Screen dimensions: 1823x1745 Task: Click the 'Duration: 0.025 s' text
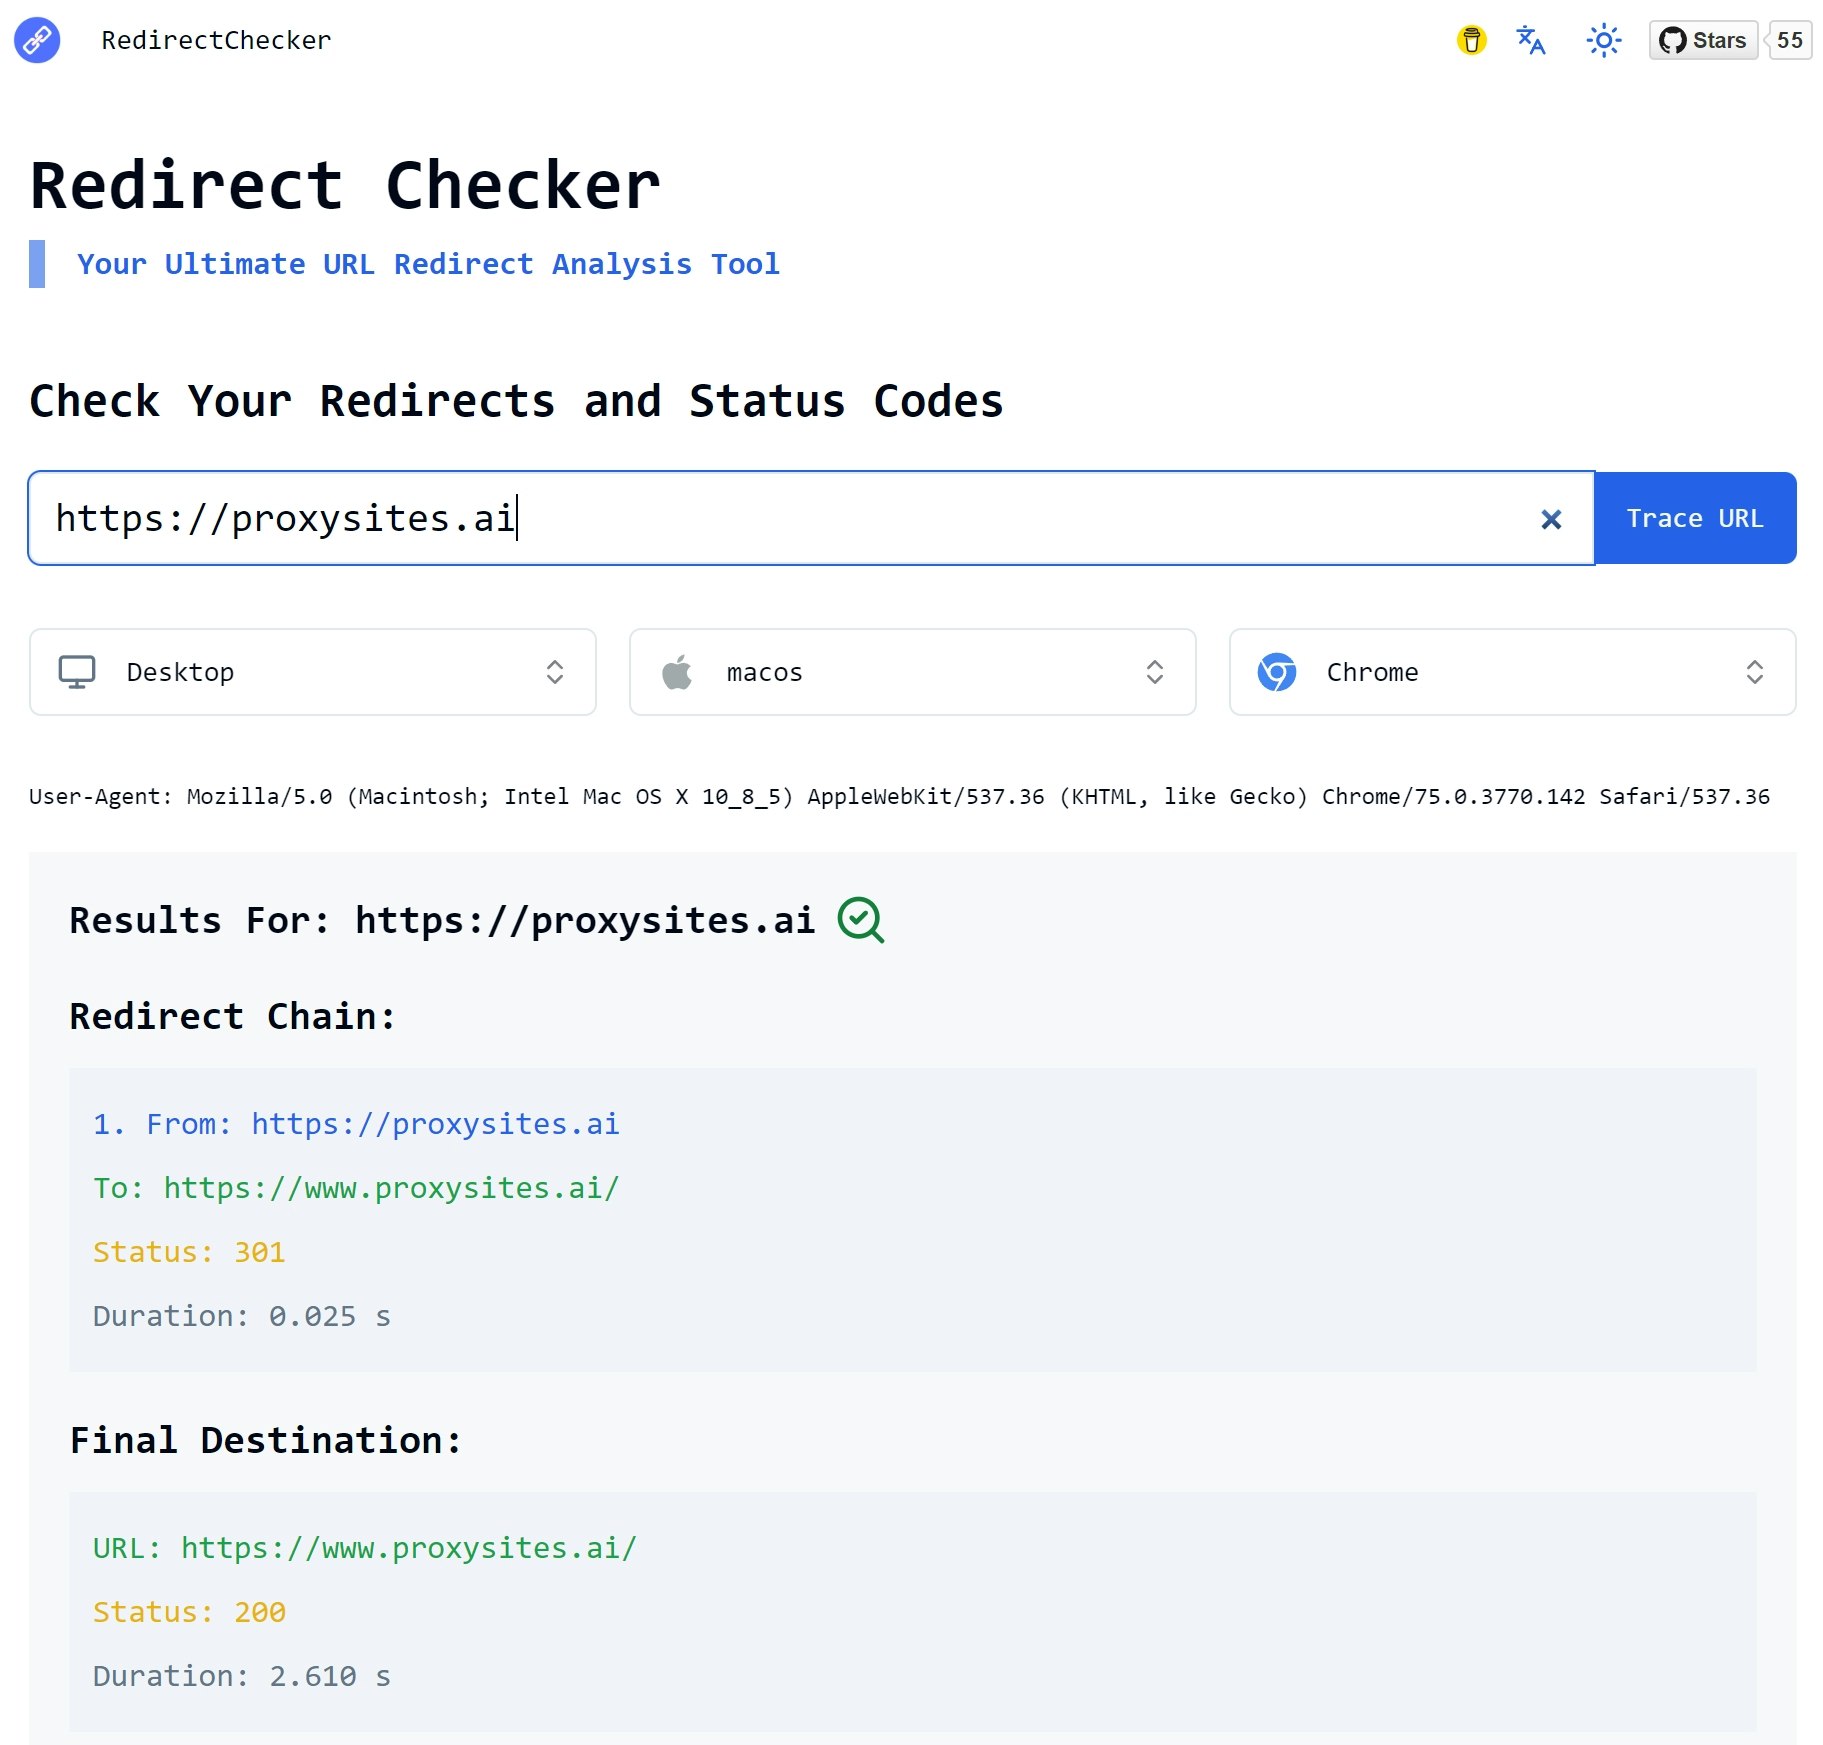coord(242,1316)
